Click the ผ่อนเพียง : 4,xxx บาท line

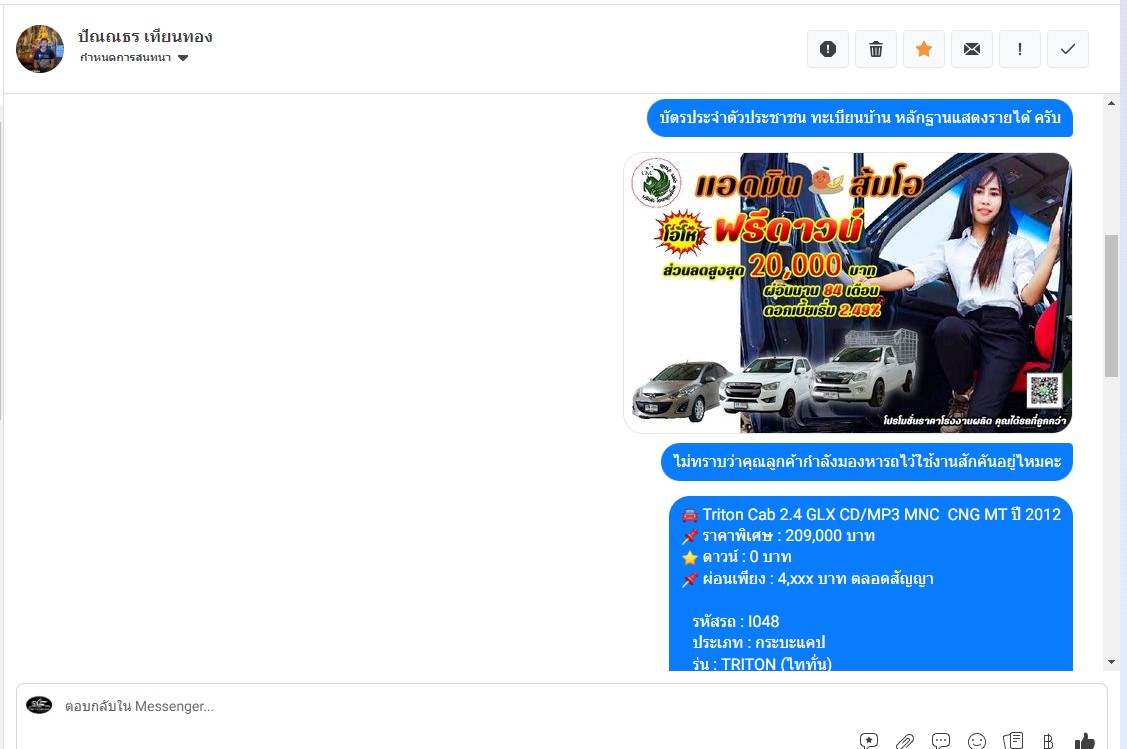coord(807,579)
